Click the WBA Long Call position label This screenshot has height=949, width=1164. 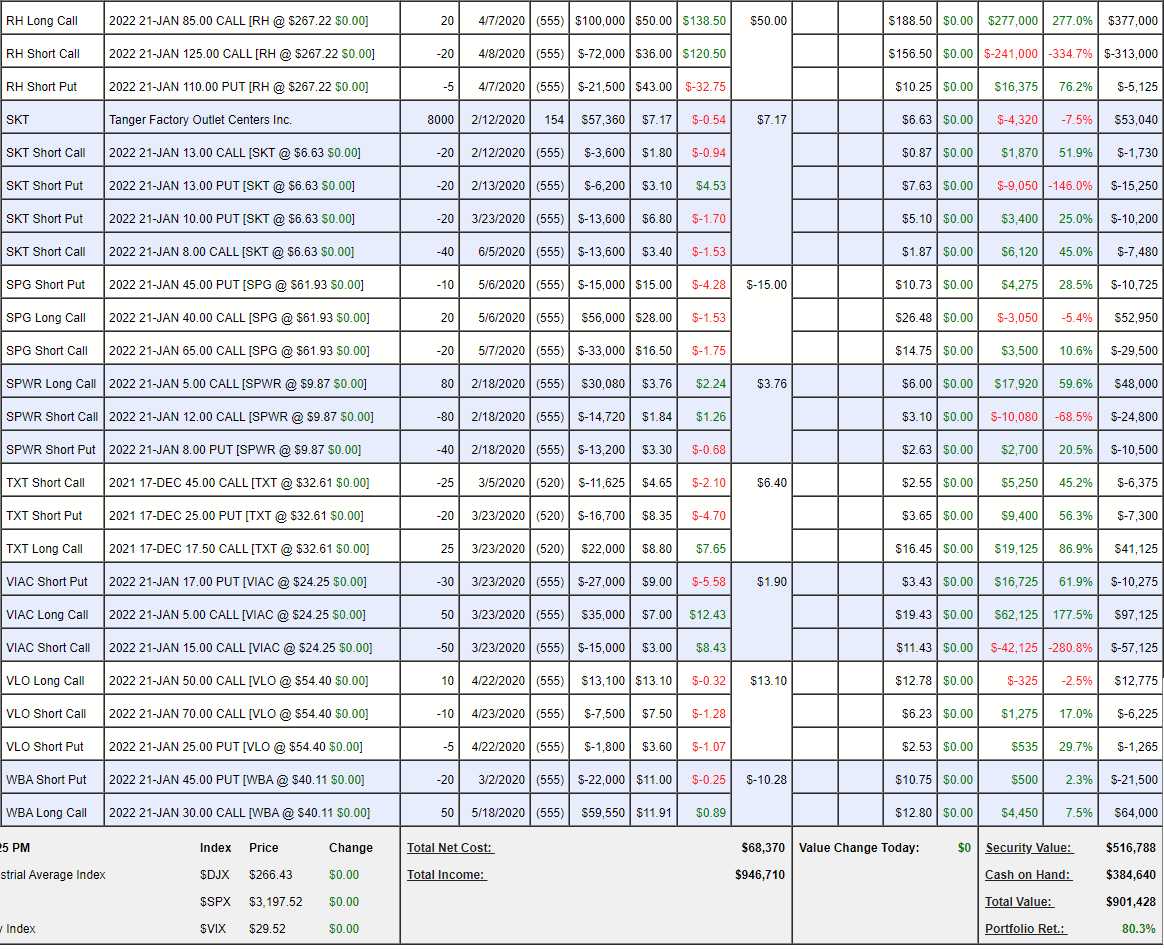tap(46, 813)
